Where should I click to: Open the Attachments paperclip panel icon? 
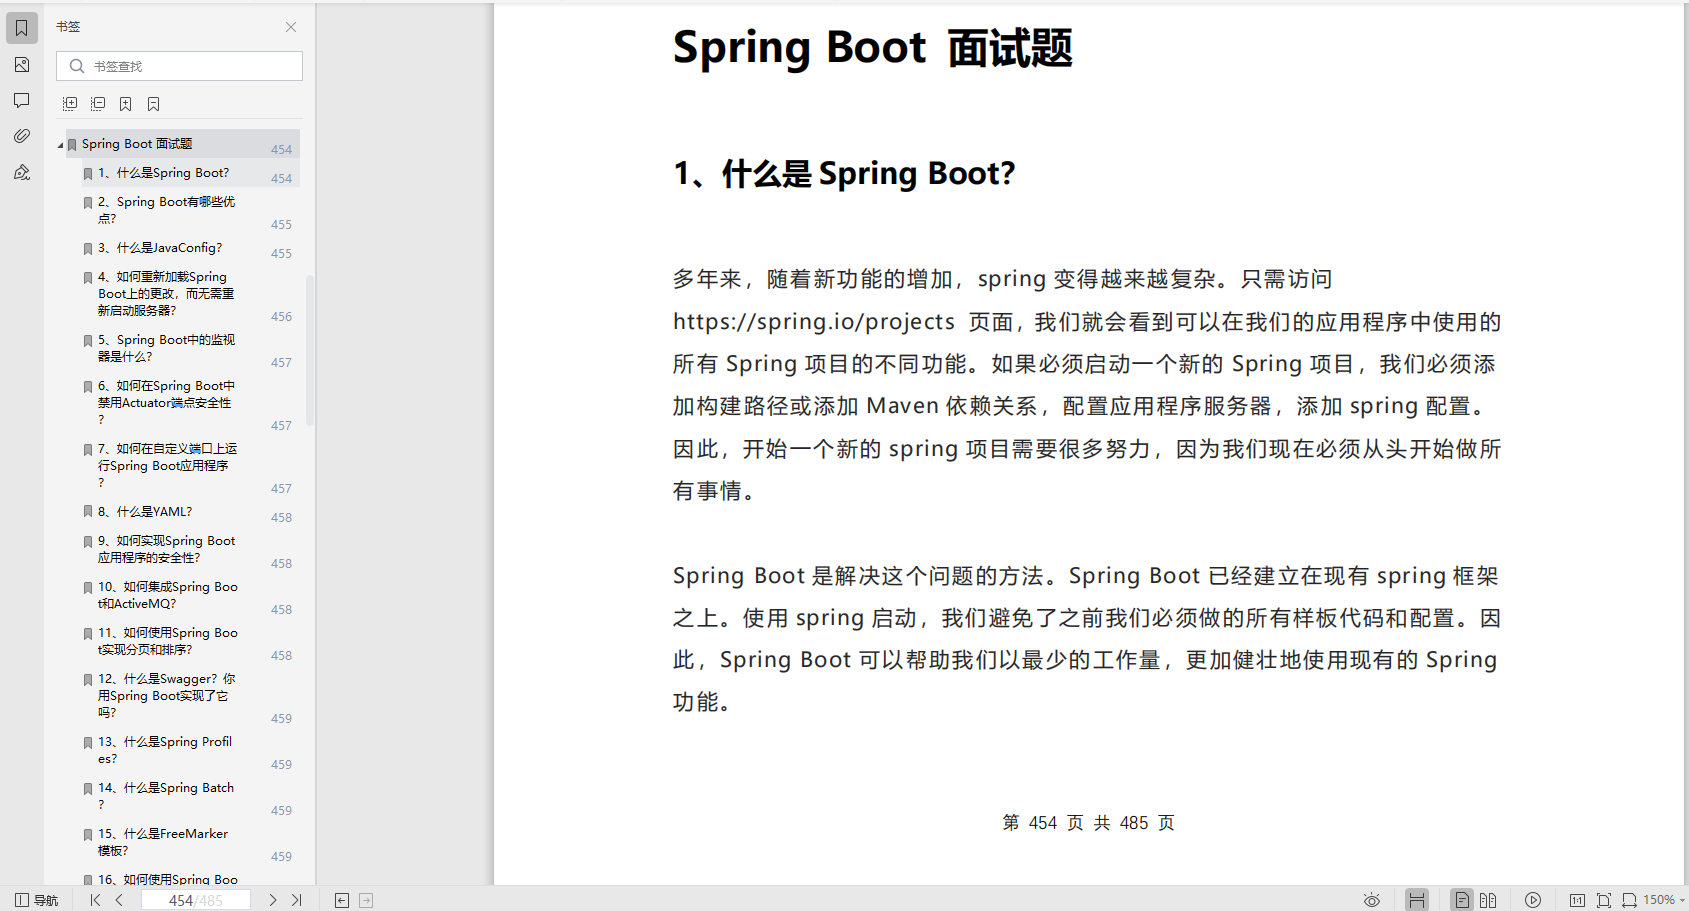(22, 136)
